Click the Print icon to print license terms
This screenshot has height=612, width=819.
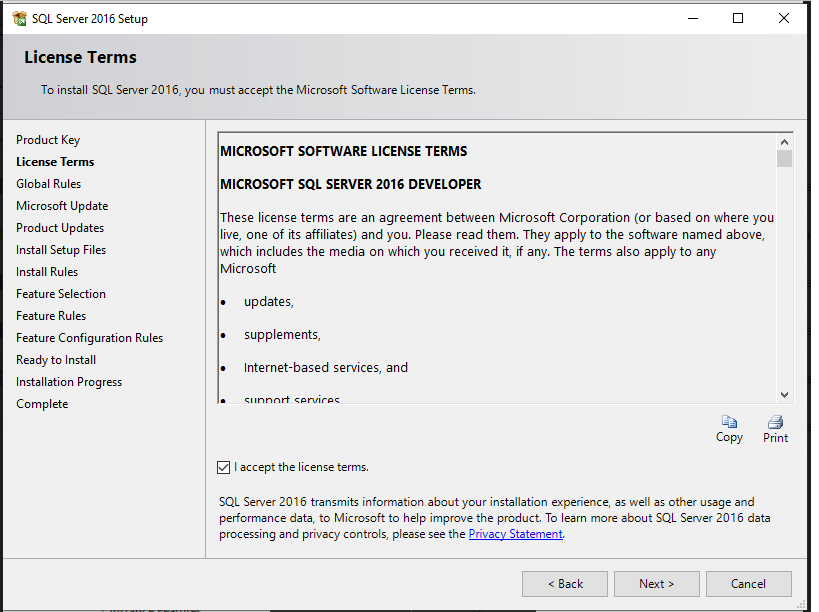click(775, 425)
